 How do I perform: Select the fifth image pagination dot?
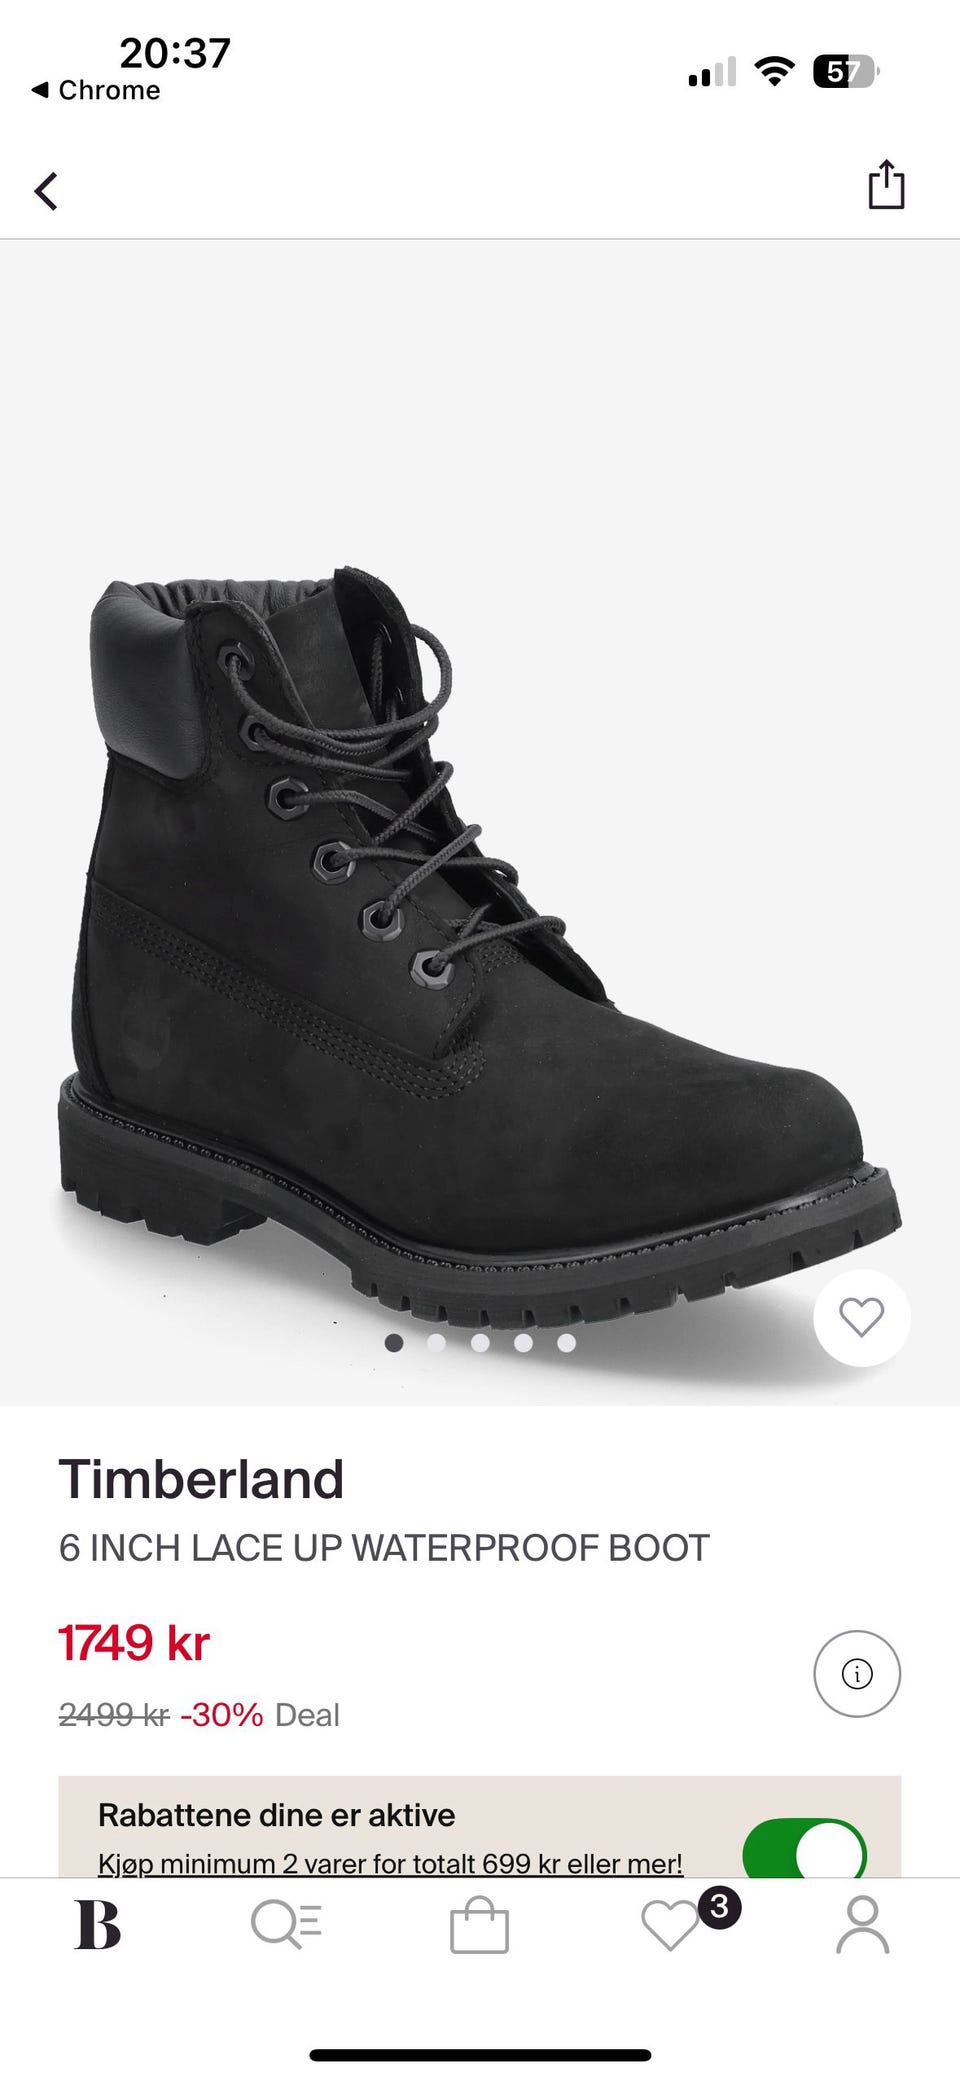point(566,1343)
